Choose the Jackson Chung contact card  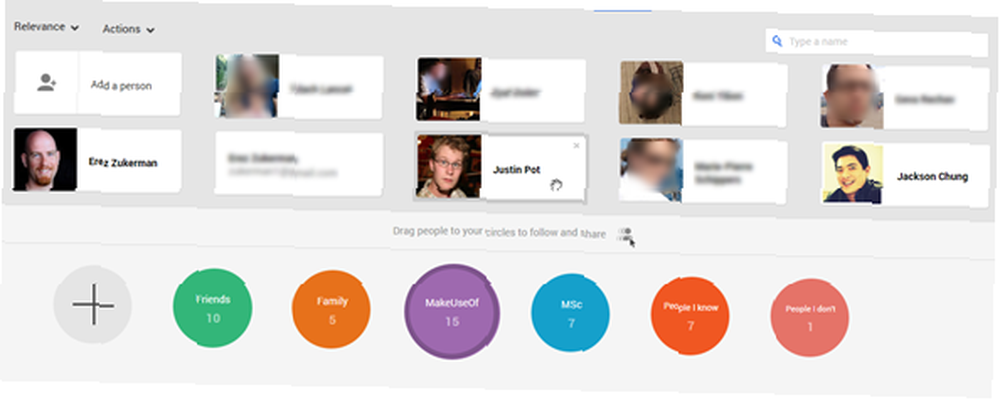[905, 174]
